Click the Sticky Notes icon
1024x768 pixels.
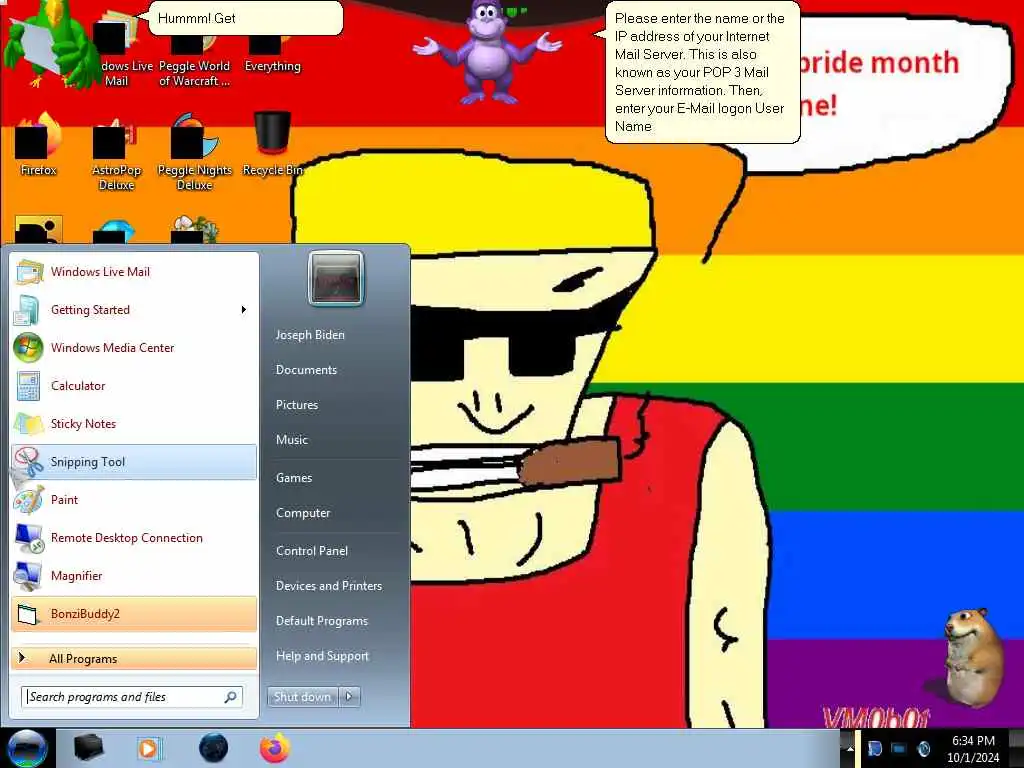pos(29,423)
